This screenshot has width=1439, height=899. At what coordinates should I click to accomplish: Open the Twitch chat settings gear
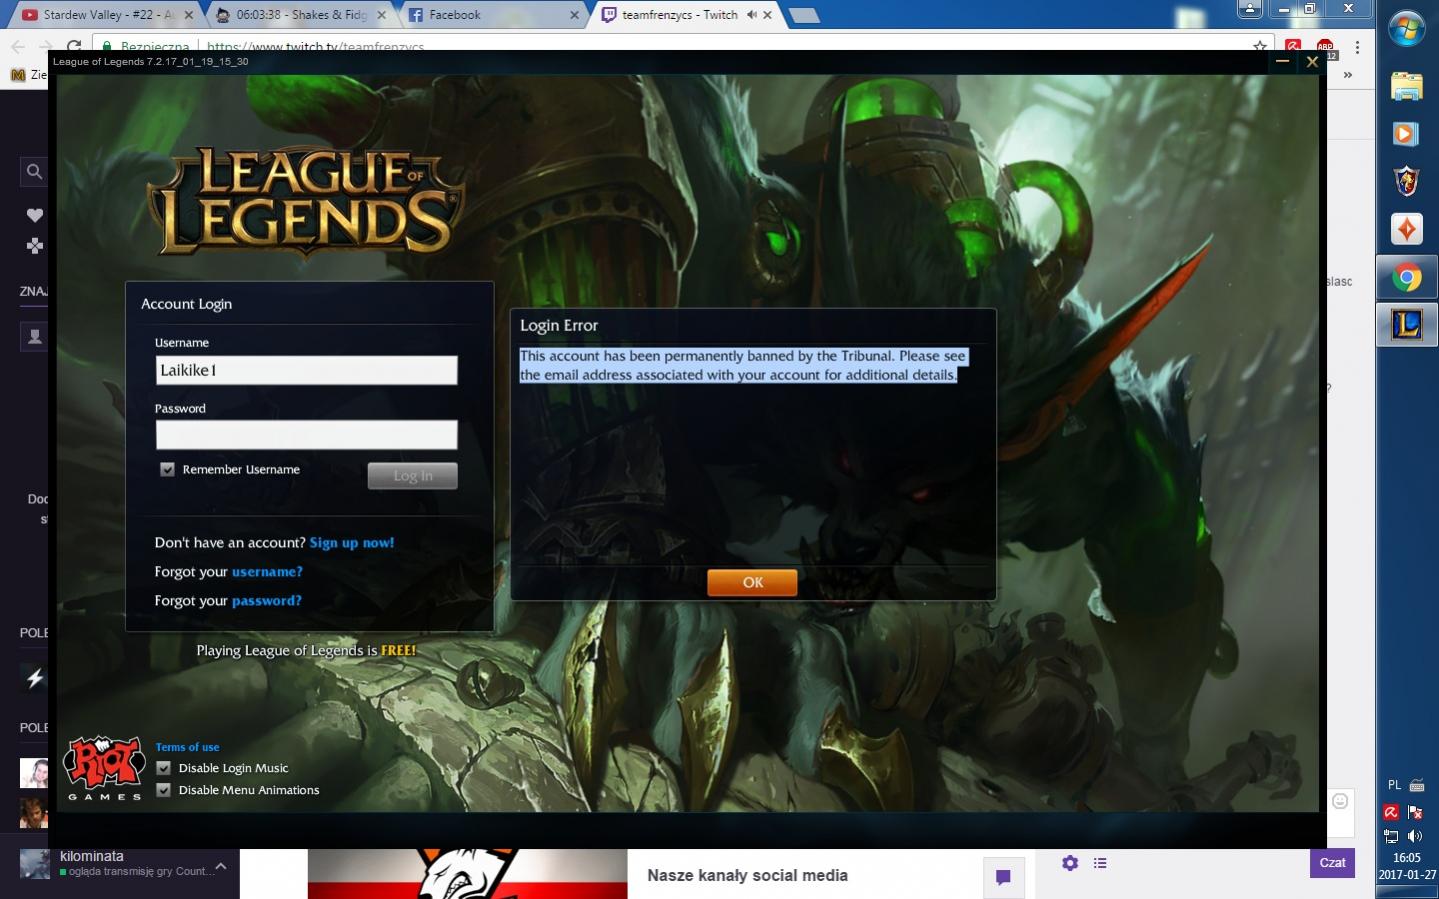point(1070,863)
